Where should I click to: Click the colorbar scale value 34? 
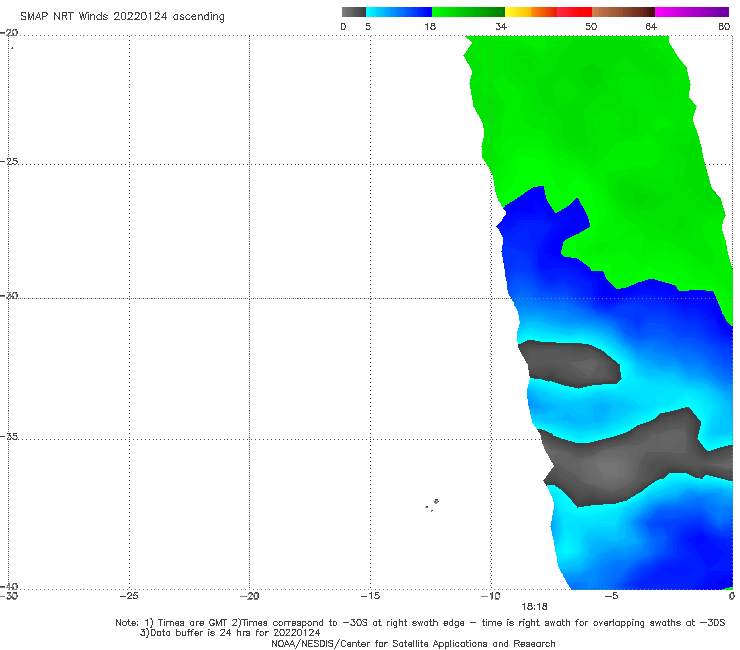click(x=501, y=26)
